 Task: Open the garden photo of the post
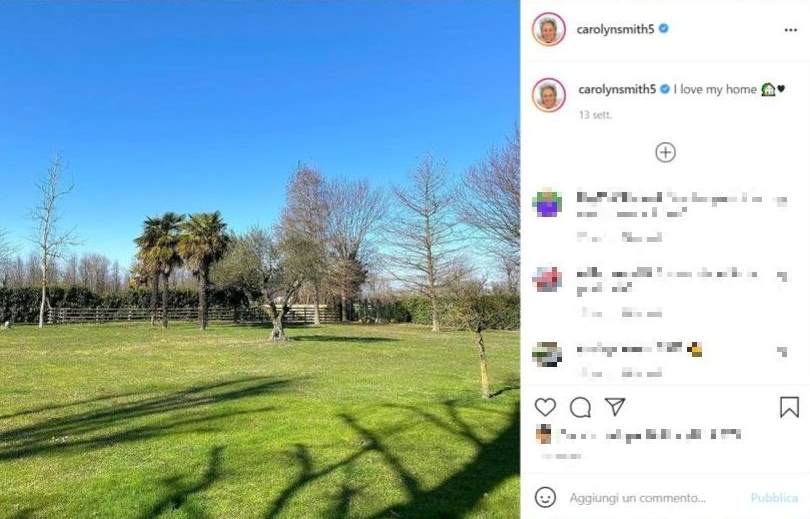(260, 259)
